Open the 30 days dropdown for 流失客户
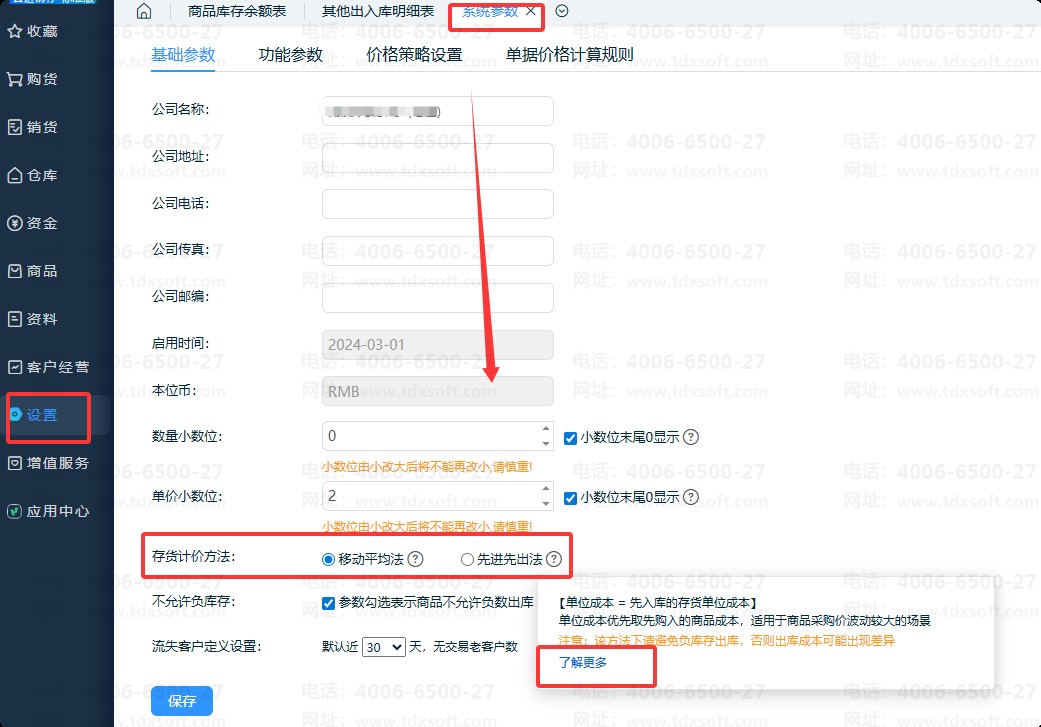The height and width of the screenshot is (727, 1041). (x=384, y=647)
